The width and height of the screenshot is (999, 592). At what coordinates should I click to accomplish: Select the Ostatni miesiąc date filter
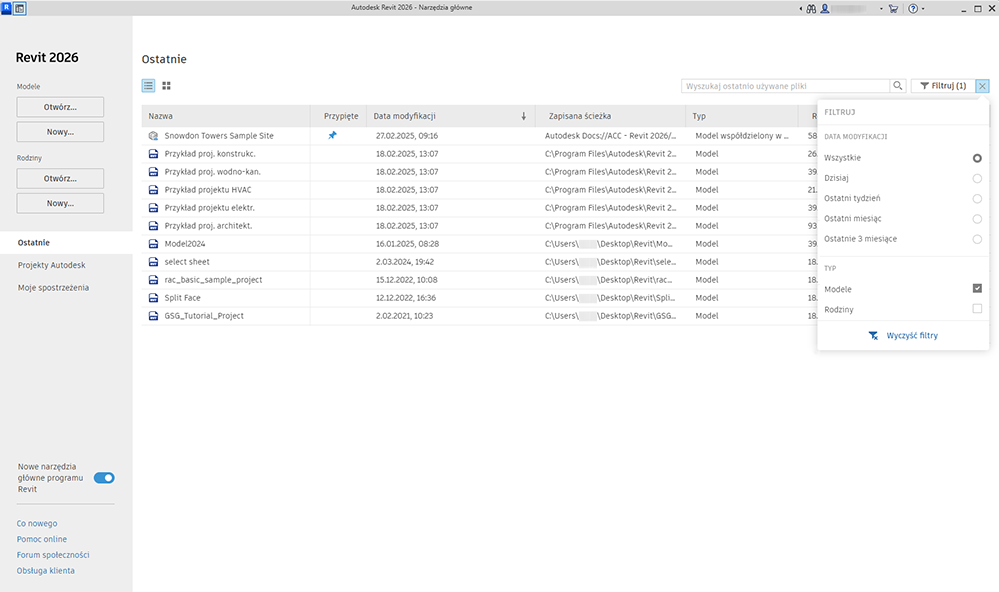tap(977, 219)
